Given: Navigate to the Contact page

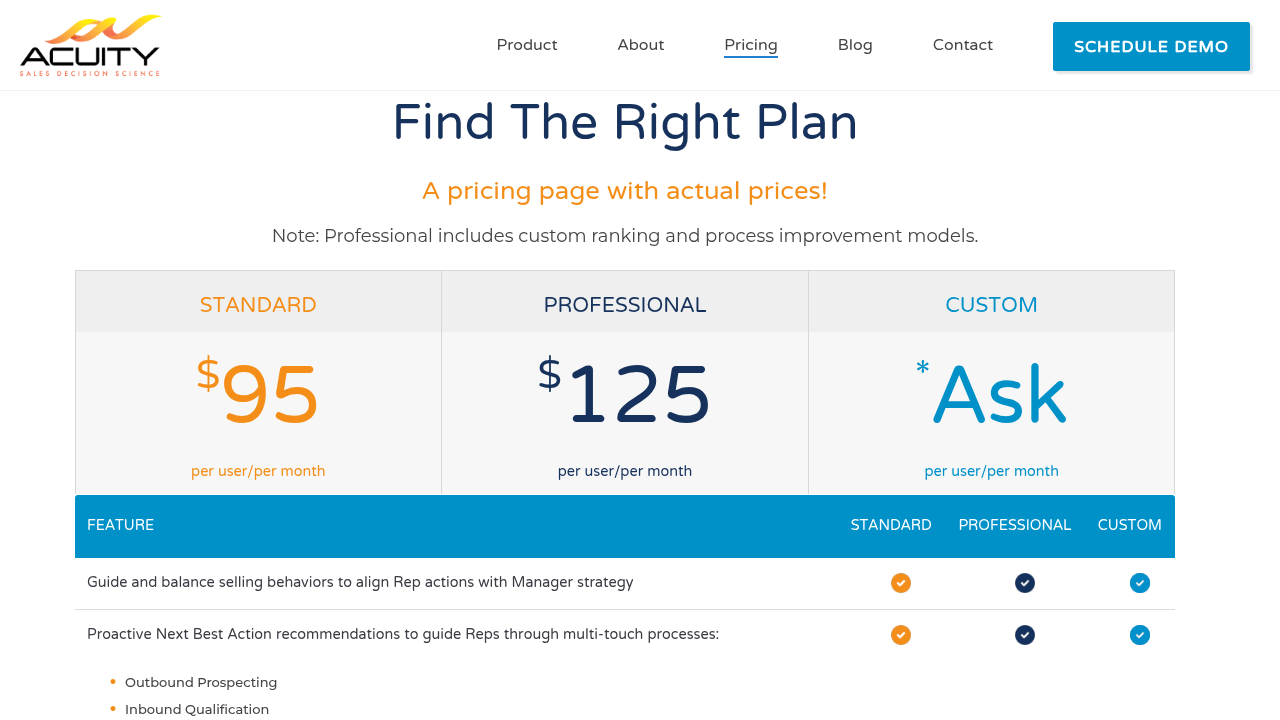Looking at the screenshot, I should point(963,45).
